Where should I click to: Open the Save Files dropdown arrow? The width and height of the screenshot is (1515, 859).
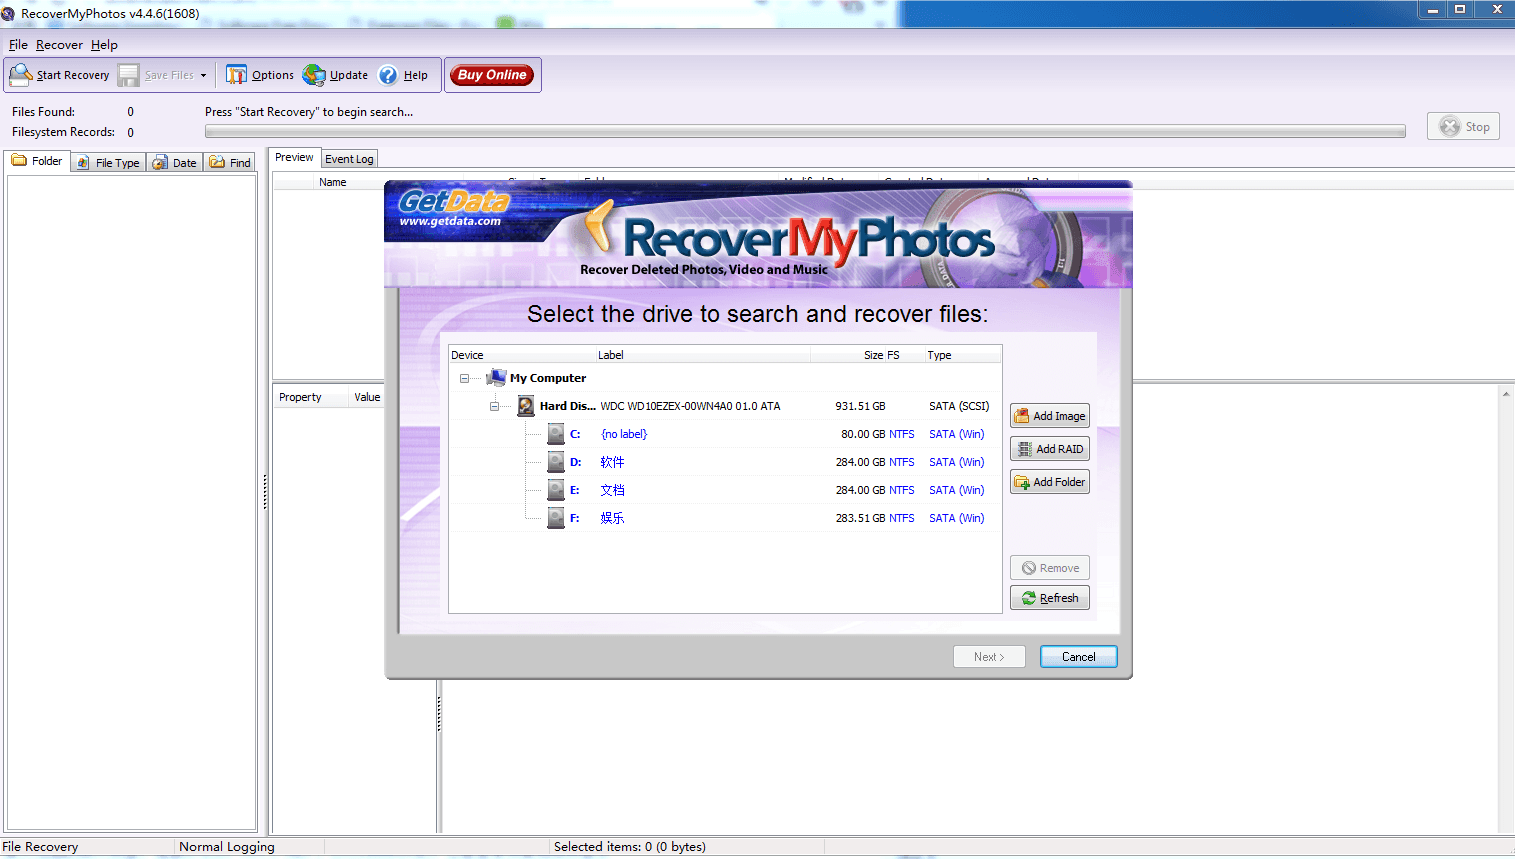point(203,74)
